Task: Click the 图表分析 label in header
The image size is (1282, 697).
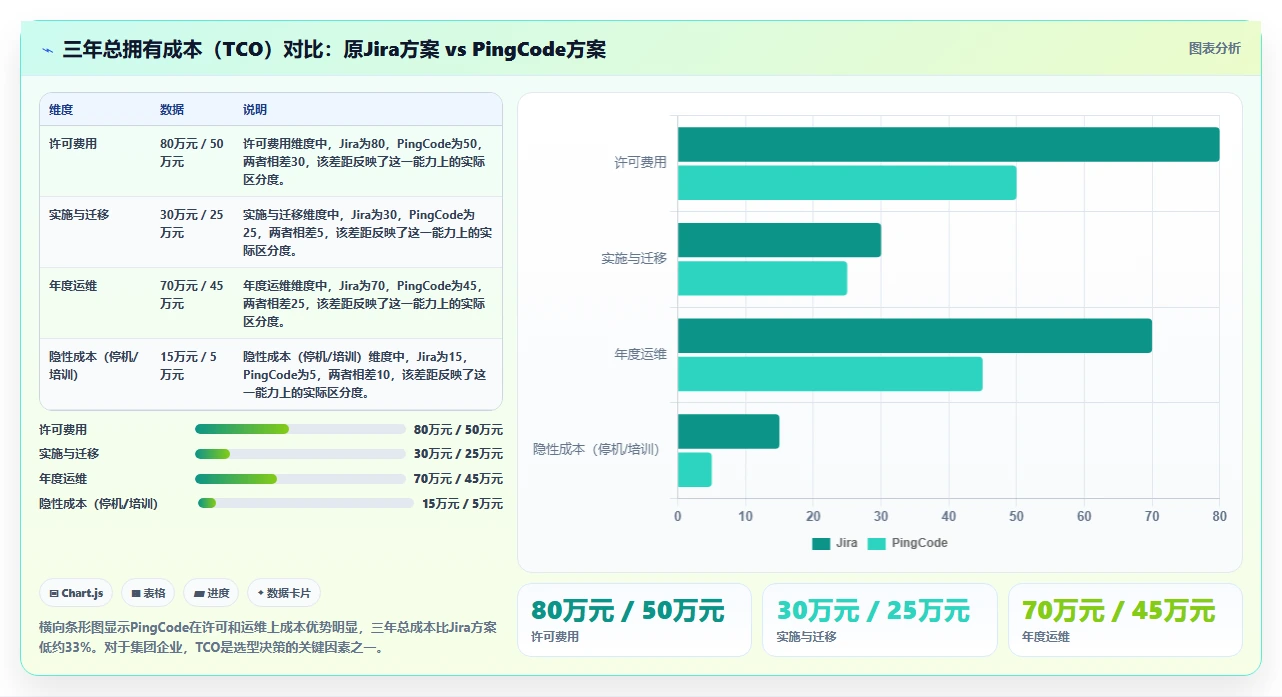Action: [1214, 49]
